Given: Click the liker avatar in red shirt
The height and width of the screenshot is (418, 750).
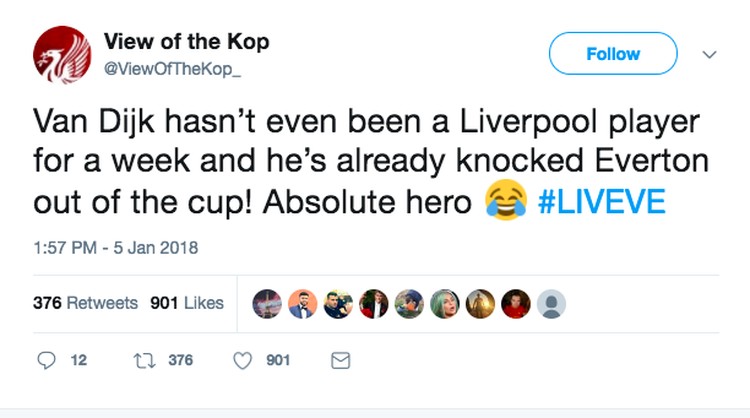Looking at the screenshot, I should 515,304.
